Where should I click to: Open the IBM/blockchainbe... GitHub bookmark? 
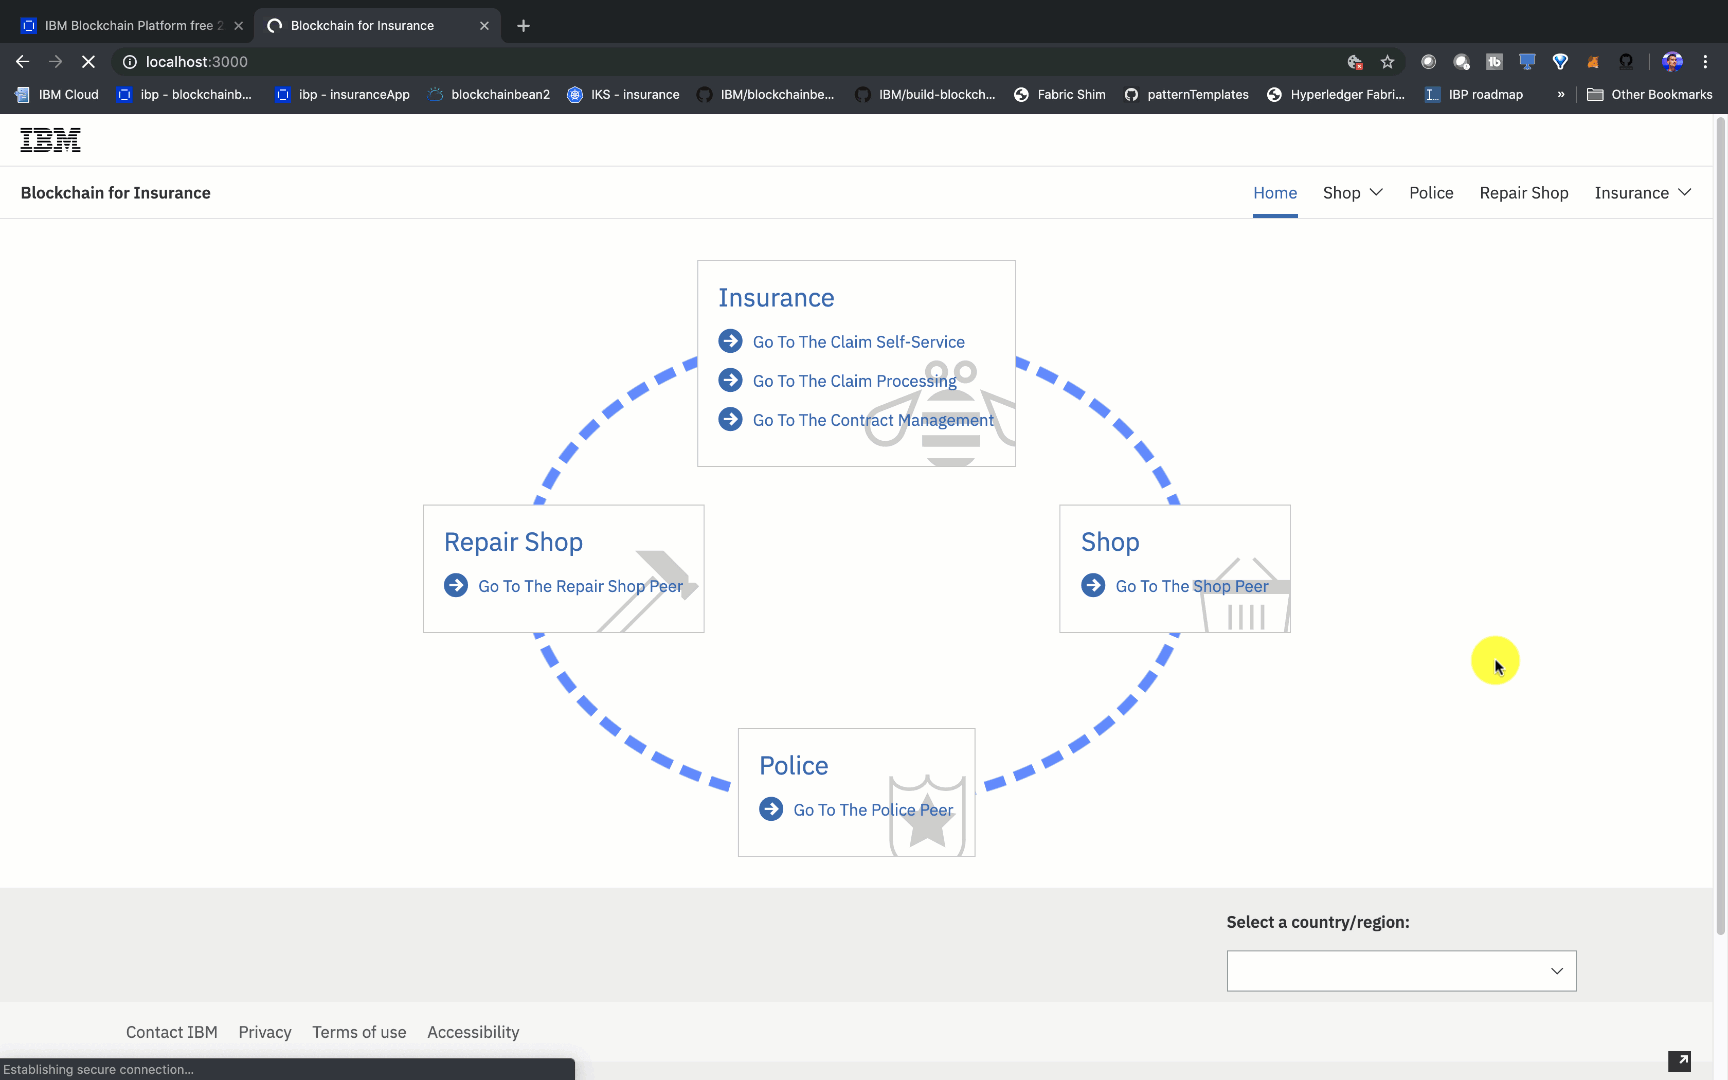coord(766,94)
